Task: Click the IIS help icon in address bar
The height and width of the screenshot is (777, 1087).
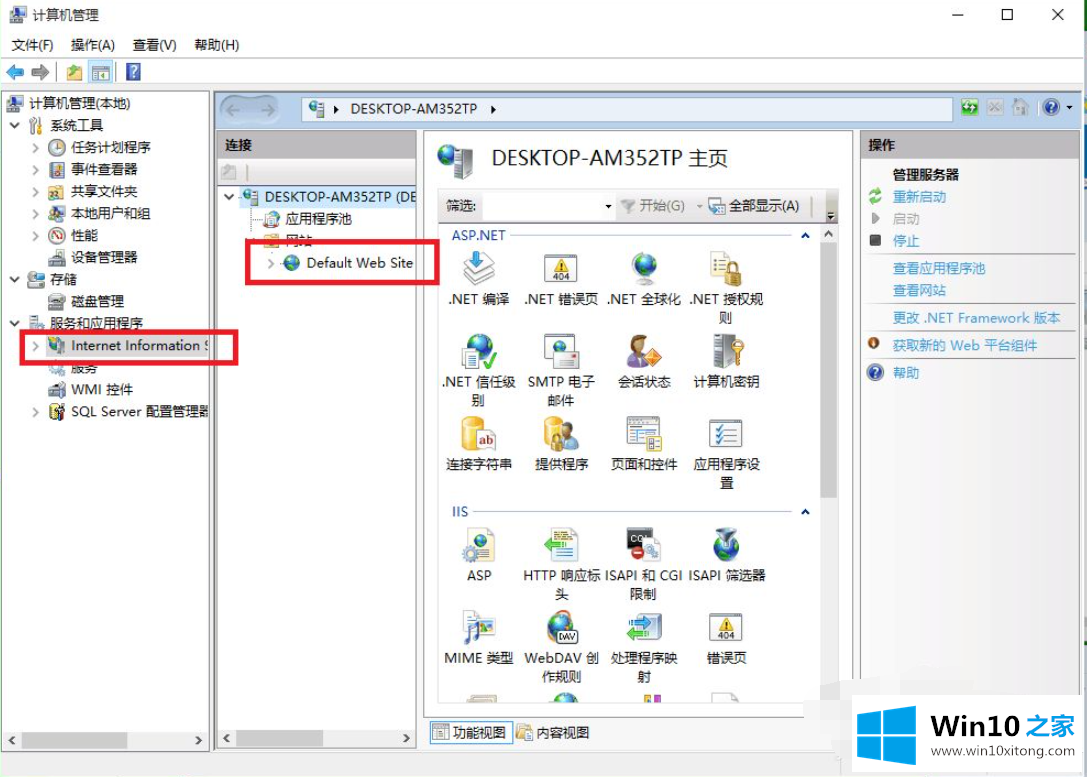Action: coord(1051,107)
